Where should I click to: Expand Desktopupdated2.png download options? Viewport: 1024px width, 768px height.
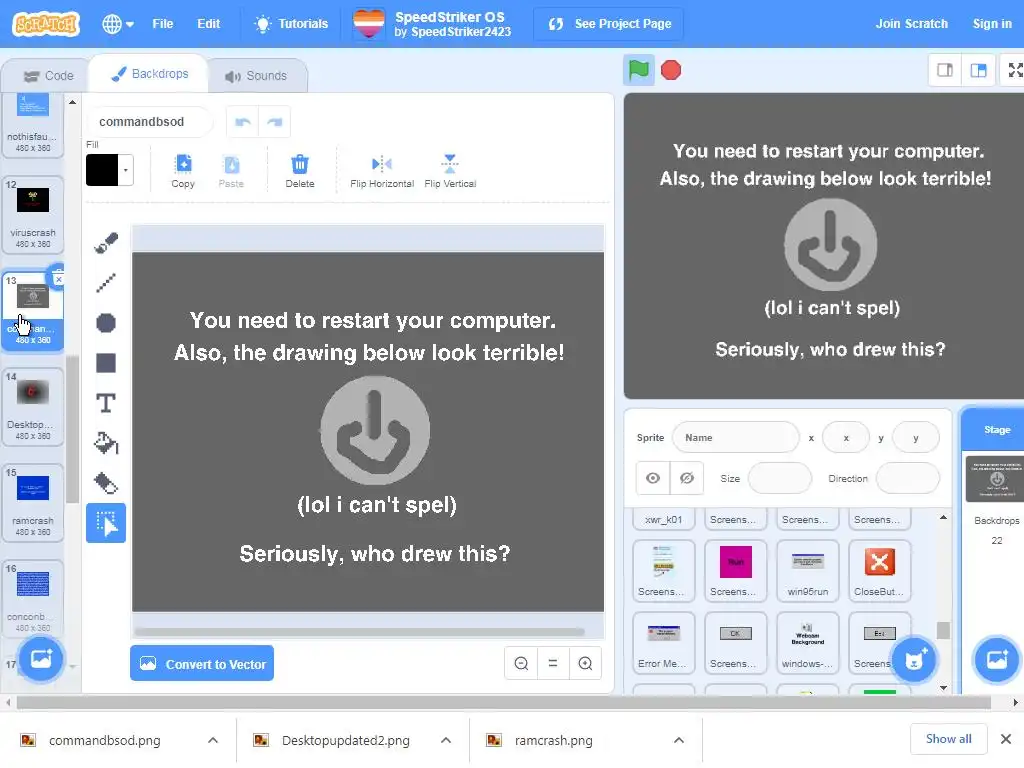pos(446,740)
